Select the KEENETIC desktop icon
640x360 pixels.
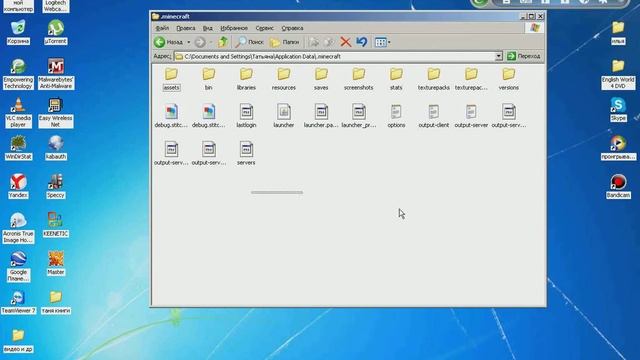pyautogui.click(x=56, y=224)
